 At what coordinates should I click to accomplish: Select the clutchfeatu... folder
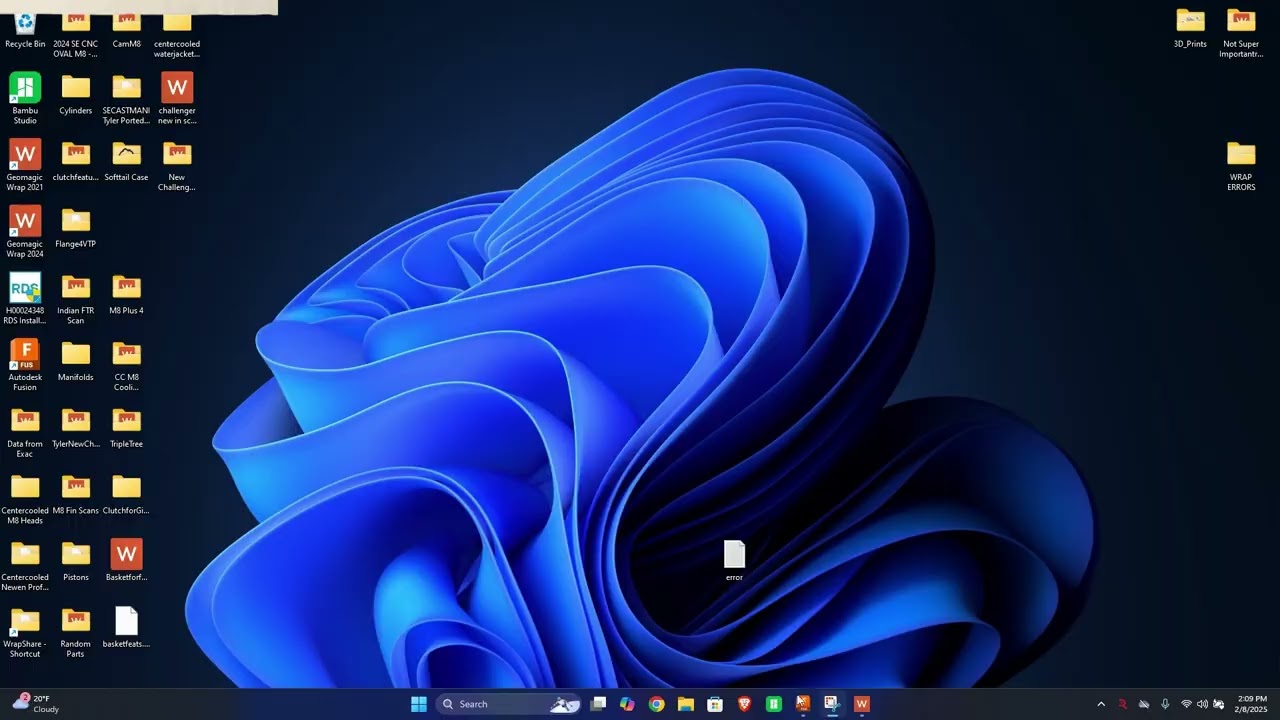(76, 161)
